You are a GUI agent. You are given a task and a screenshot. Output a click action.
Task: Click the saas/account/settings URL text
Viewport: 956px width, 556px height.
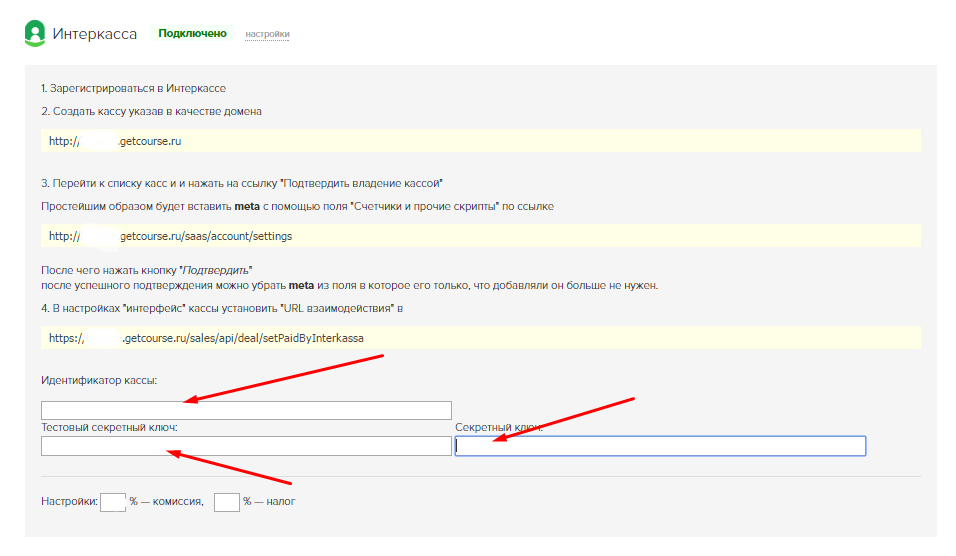[x=171, y=236]
